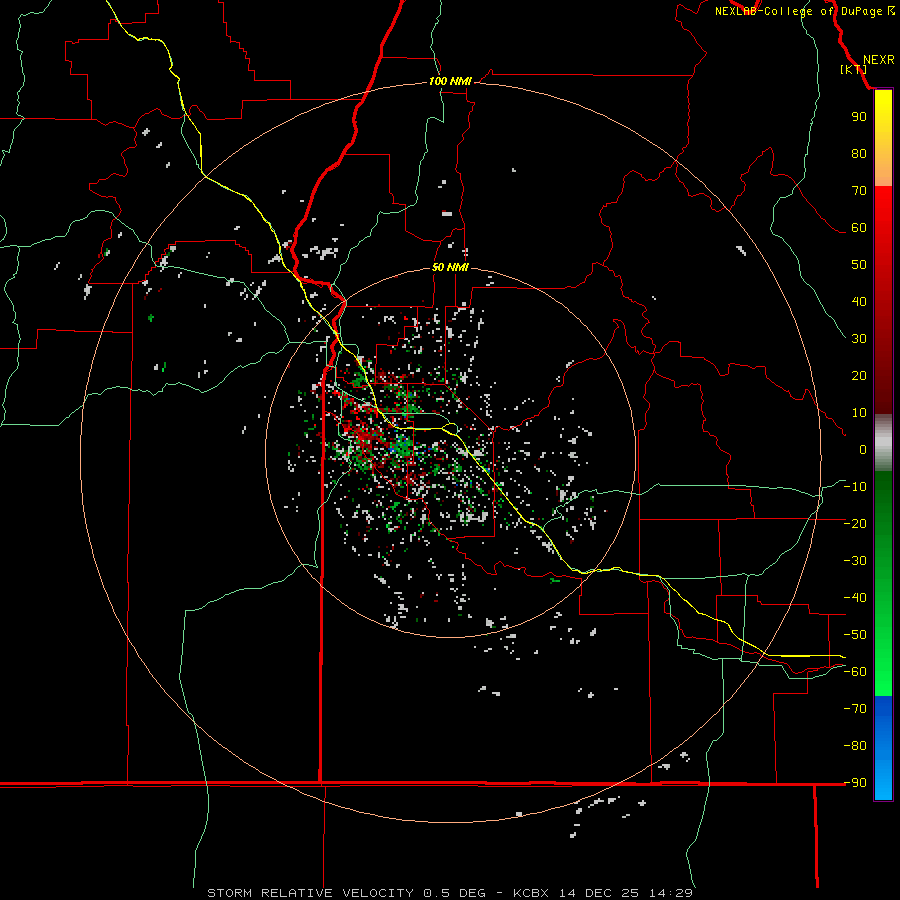This screenshot has height=900, width=900.
Task: Click the -80 scale value
Action: pyautogui.click(x=855, y=746)
